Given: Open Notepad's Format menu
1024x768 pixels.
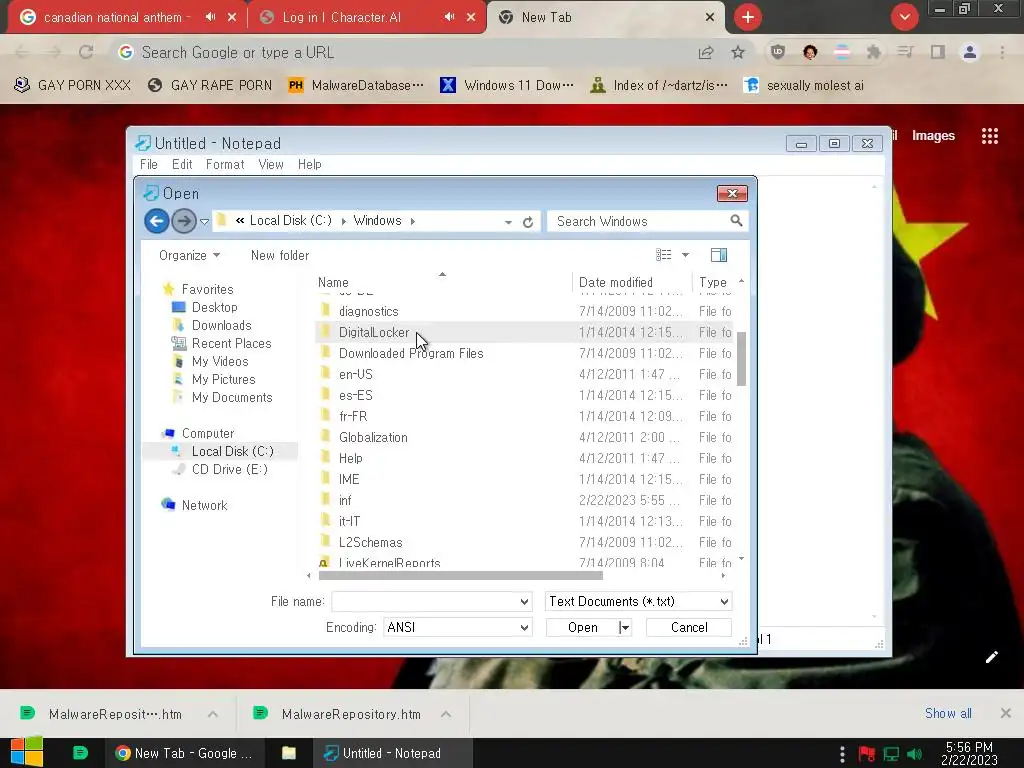Looking at the screenshot, I should pos(225,165).
